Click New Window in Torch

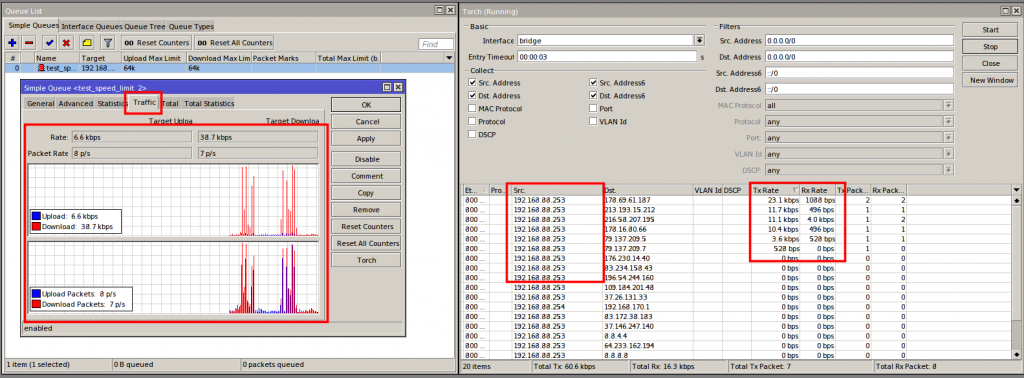[x=990, y=80]
